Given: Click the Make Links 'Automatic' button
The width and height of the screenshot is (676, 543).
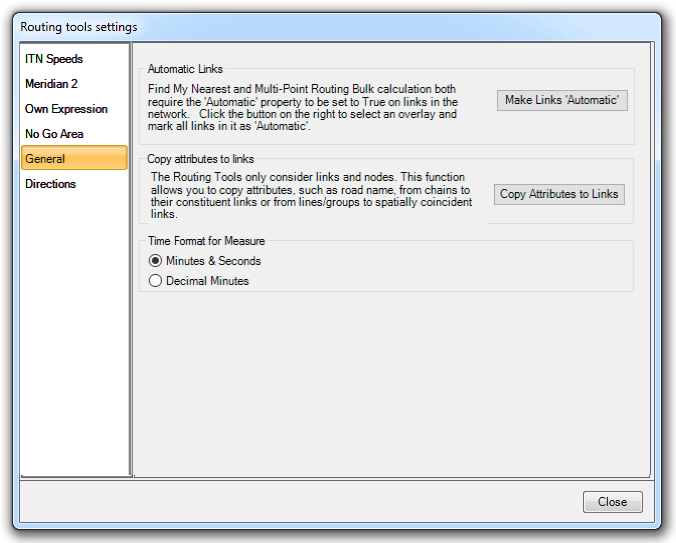Looking at the screenshot, I should pyautogui.click(x=562, y=100).
